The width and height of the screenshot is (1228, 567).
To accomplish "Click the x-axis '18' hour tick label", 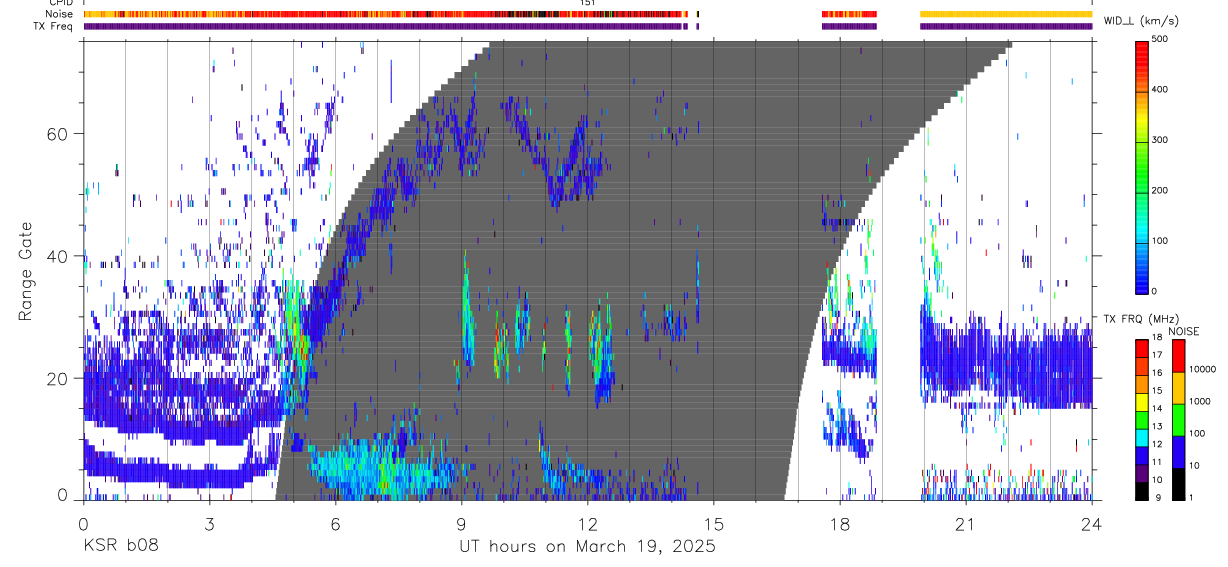I will 840,524.
